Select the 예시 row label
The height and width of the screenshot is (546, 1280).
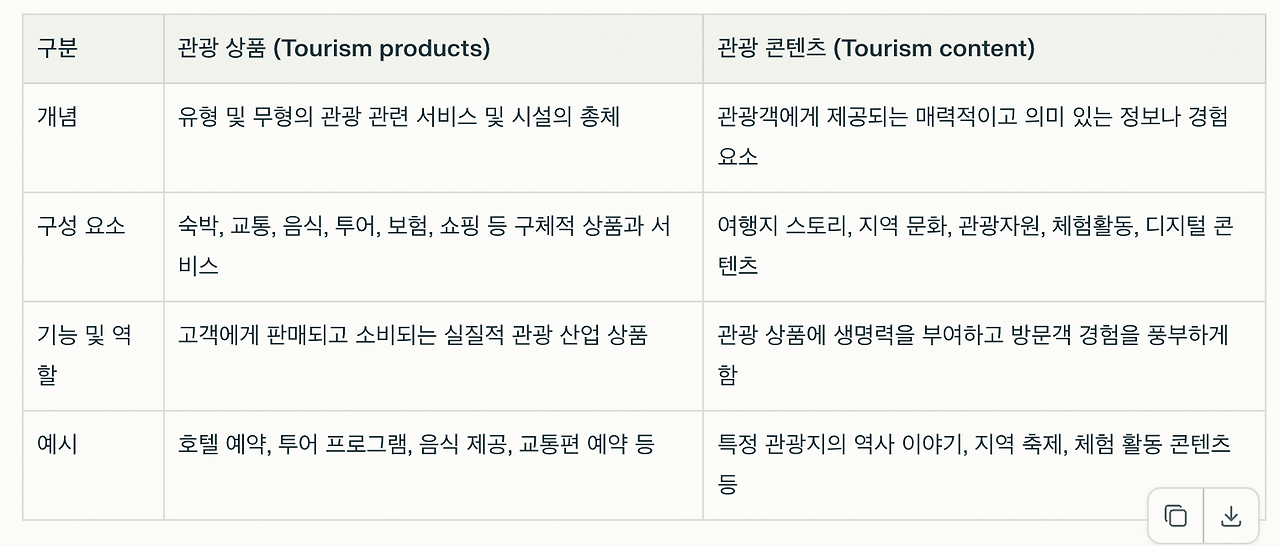[94, 464]
